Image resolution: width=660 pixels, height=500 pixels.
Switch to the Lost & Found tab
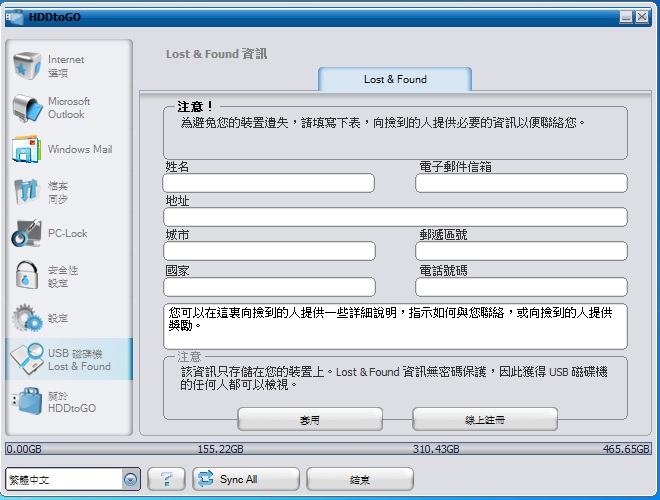395,79
